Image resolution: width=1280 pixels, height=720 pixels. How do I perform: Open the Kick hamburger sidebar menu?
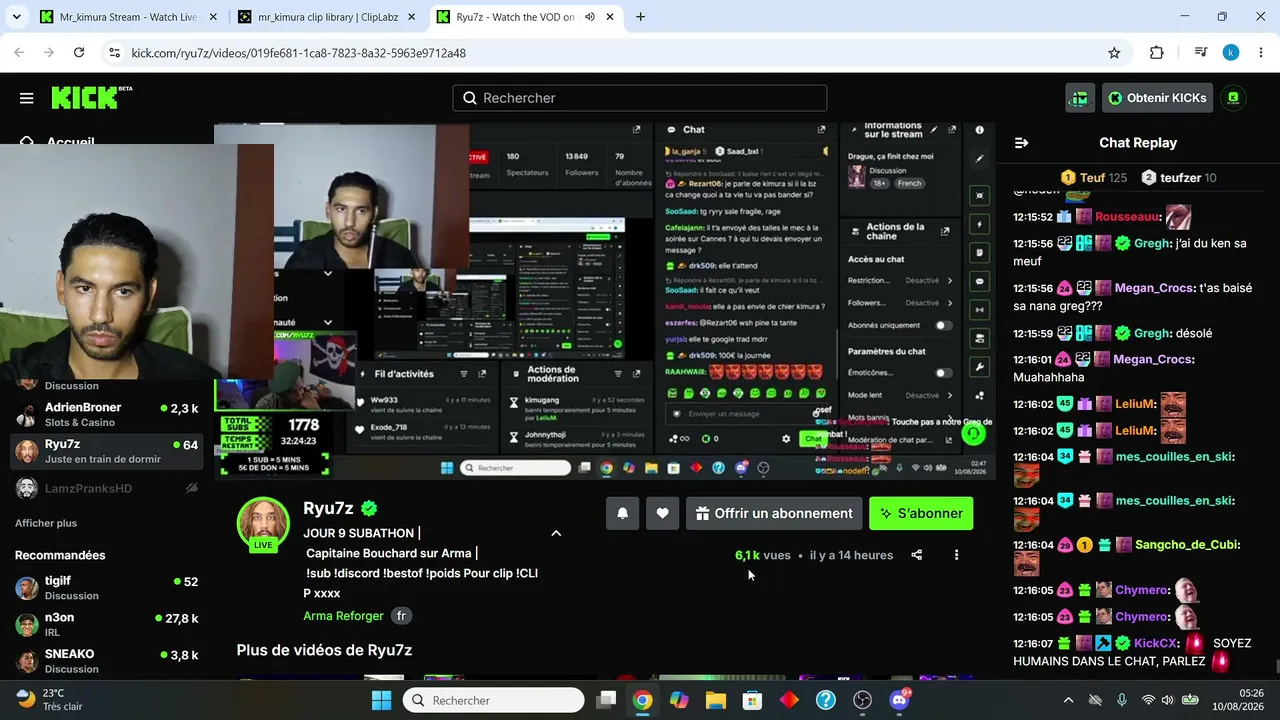pos(26,98)
